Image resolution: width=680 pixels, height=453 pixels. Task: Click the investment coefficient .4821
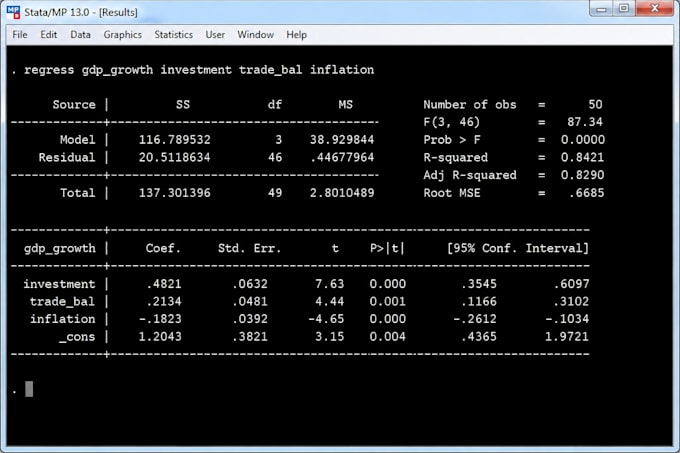(x=163, y=284)
